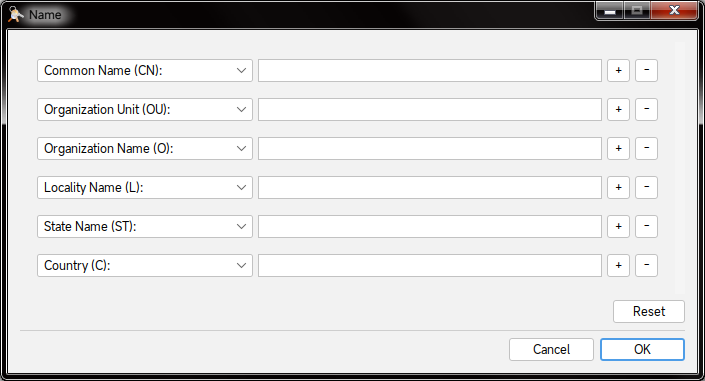Viewport: 705px width, 381px height.
Task: Confirm with the OK button
Action: tap(643, 350)
